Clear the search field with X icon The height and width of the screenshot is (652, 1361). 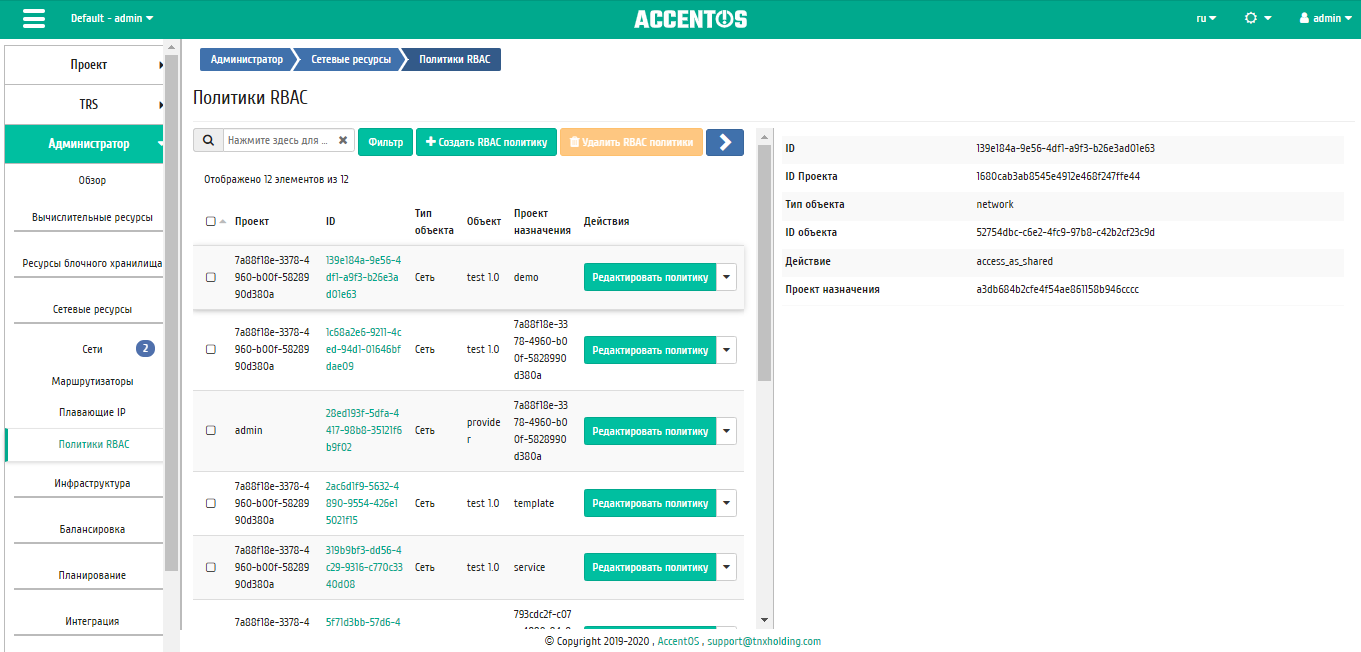pyautogui.click(x=343, y=141)
